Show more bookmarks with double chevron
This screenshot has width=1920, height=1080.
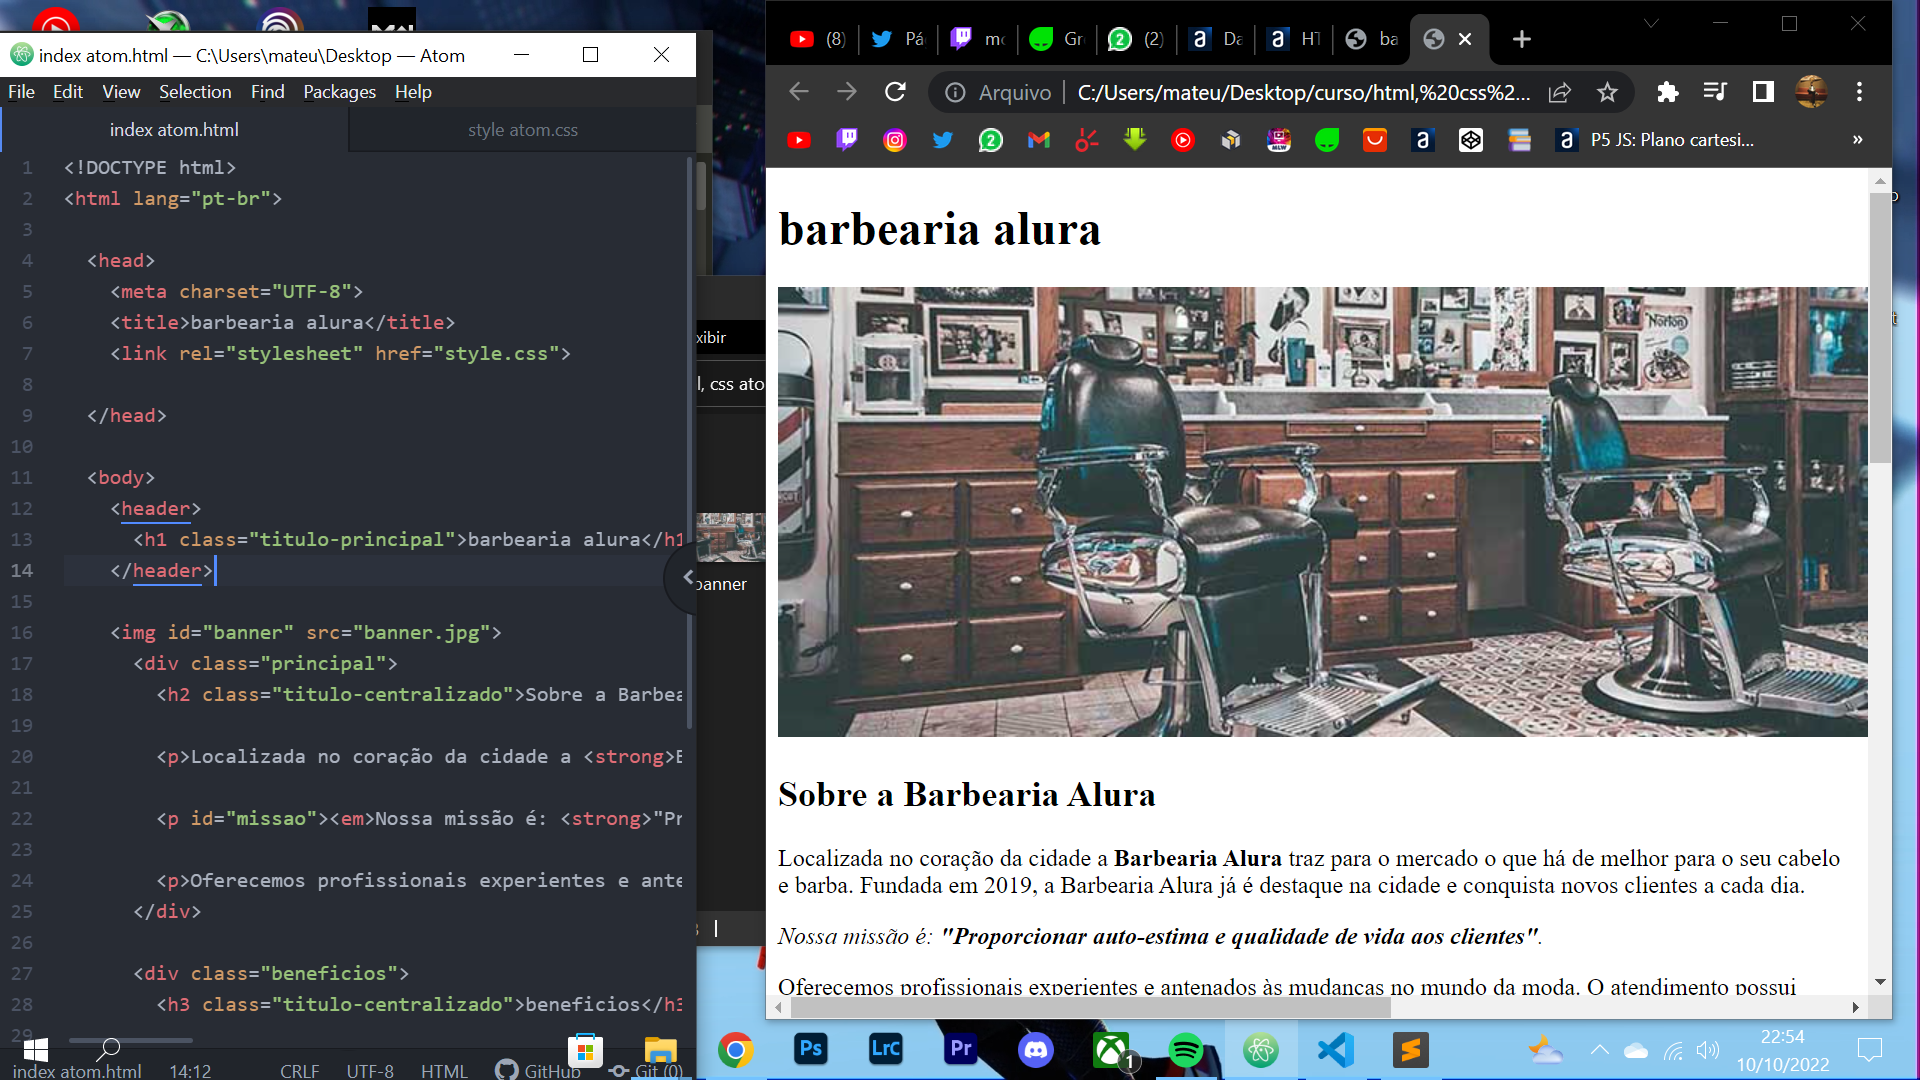click(x=1857, y=140)
